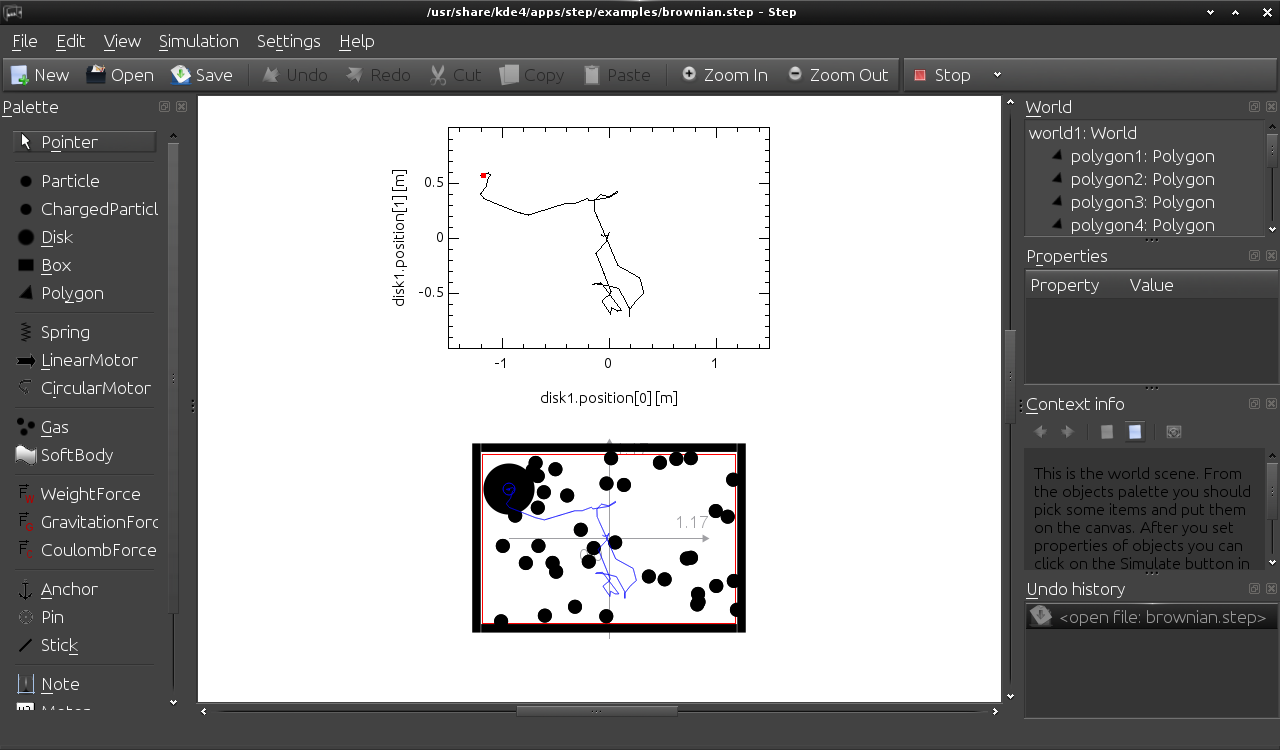Image resolution: width=1280 pixels, height=750 pixels.
Task: Click Open in the toolbar
Action: pos(120,75)
